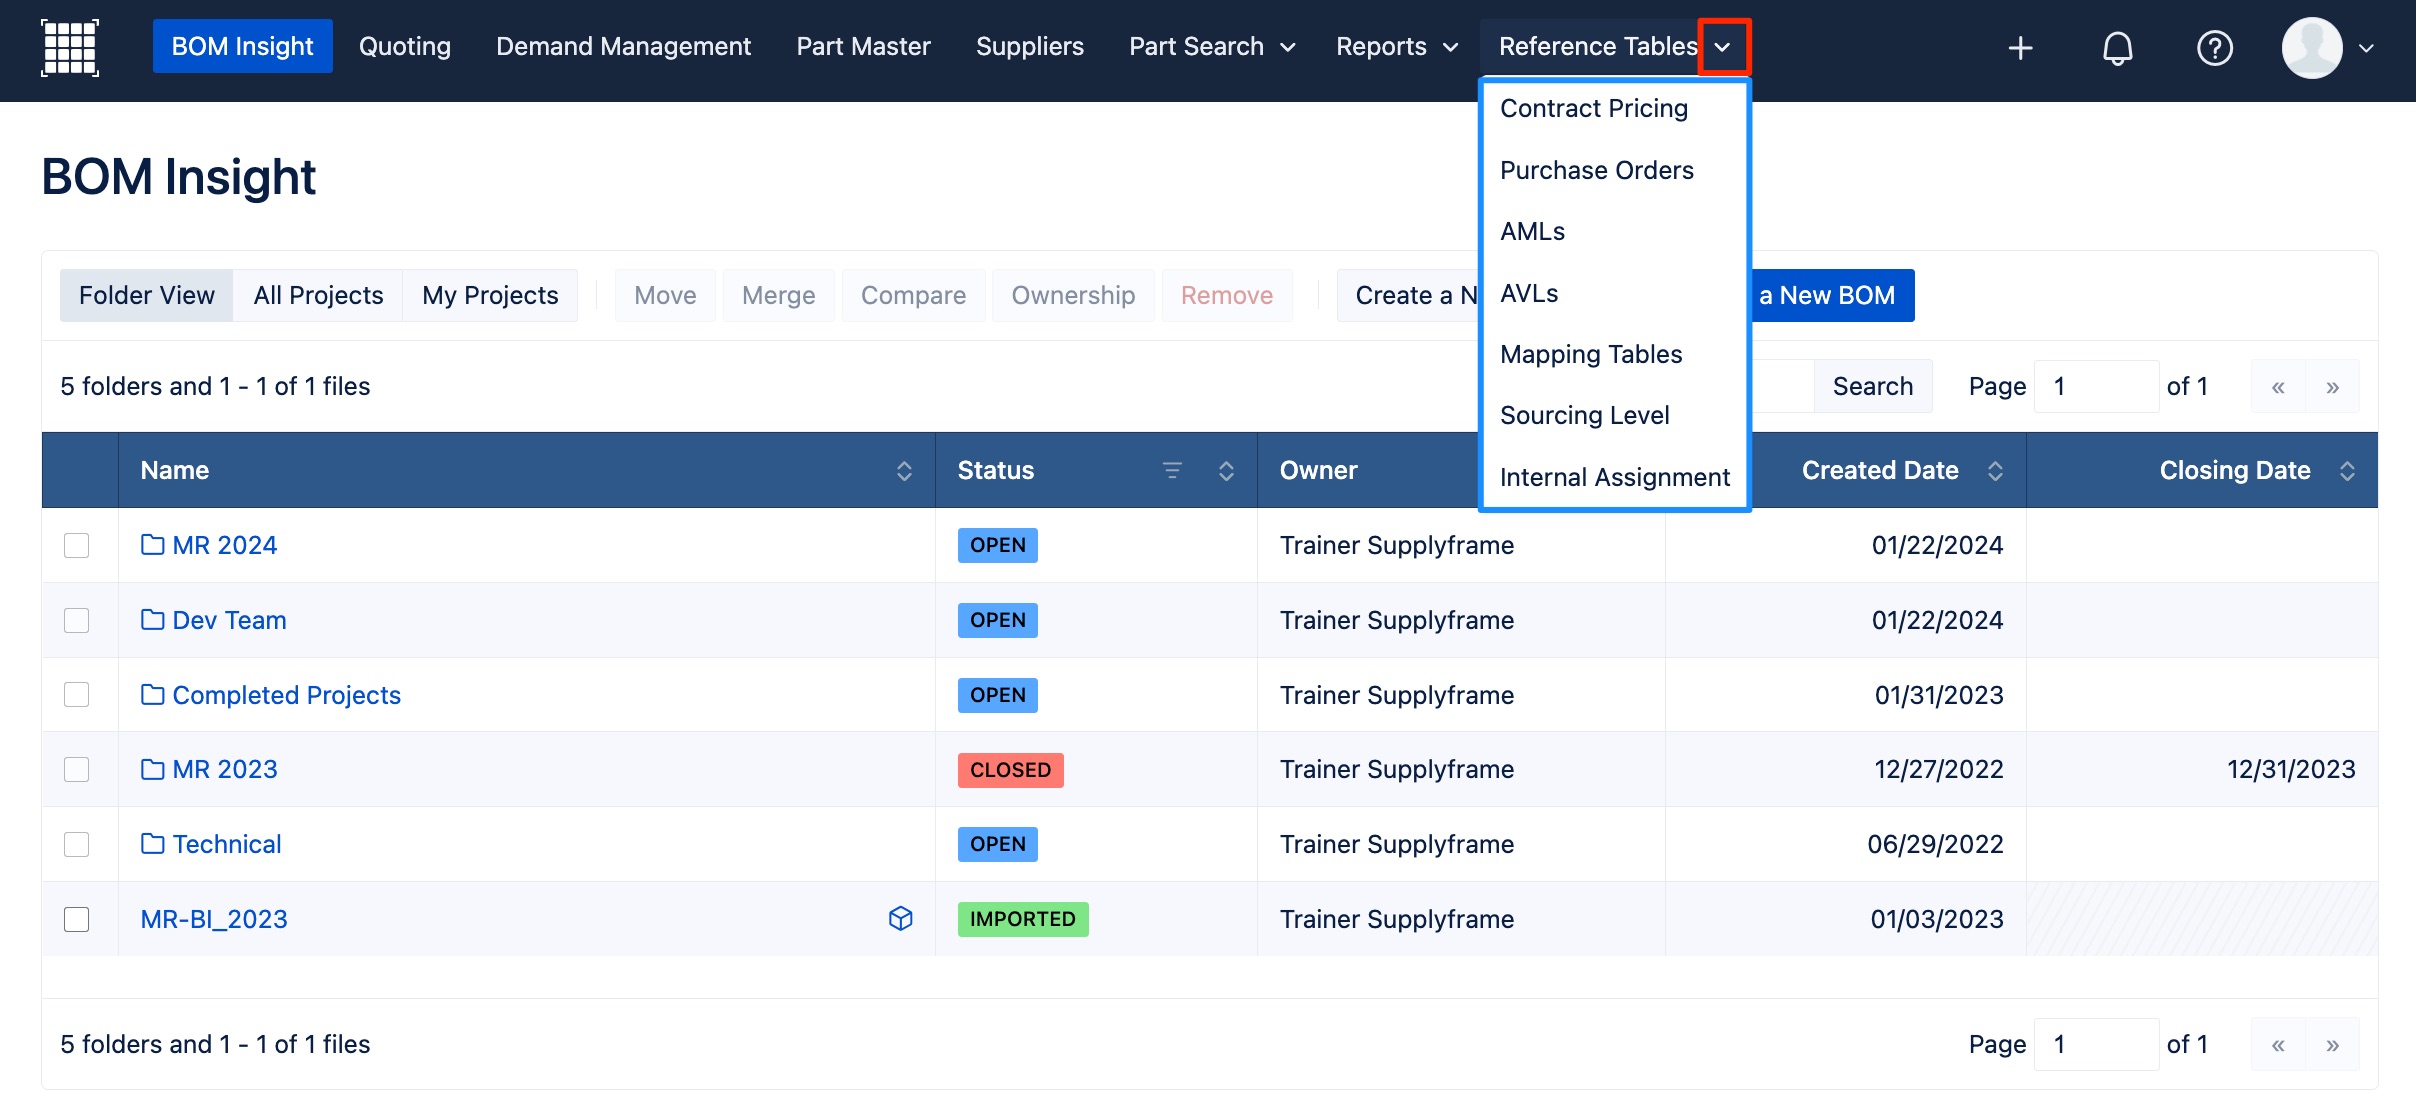Viewport: 2416px width, 1094px height.
Task: Click the Move button
Action: [x=665, y=295]
